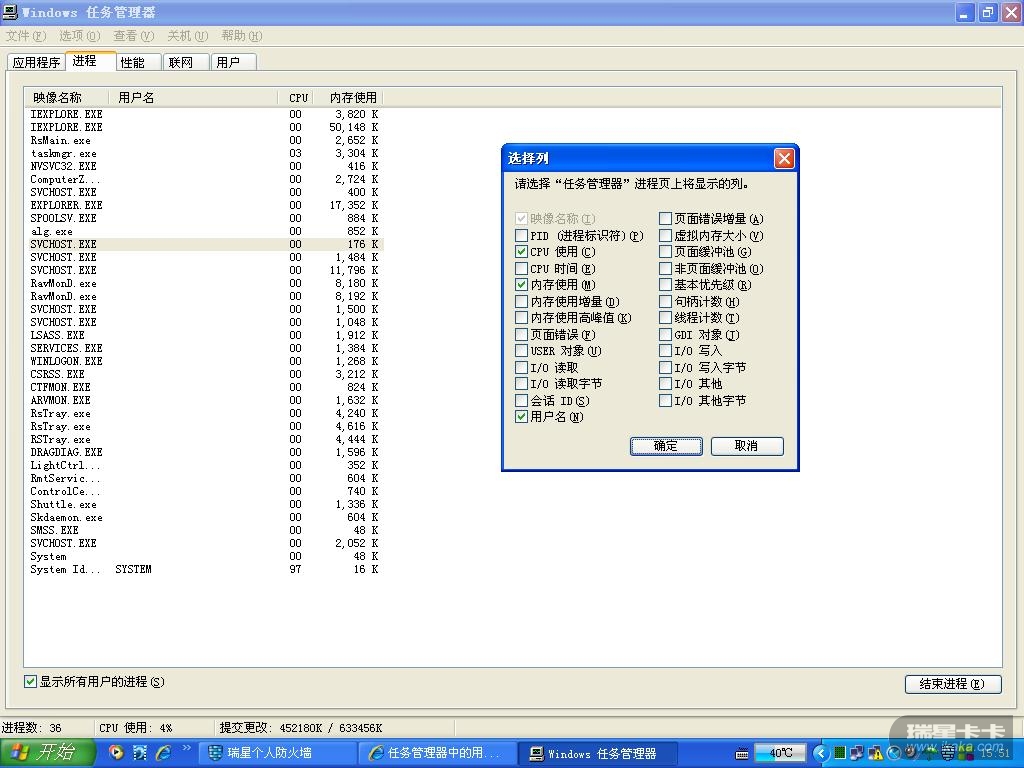
Task: Select Shuttle.exe process row
Action: pyautogui.click(x=204, y=504)
